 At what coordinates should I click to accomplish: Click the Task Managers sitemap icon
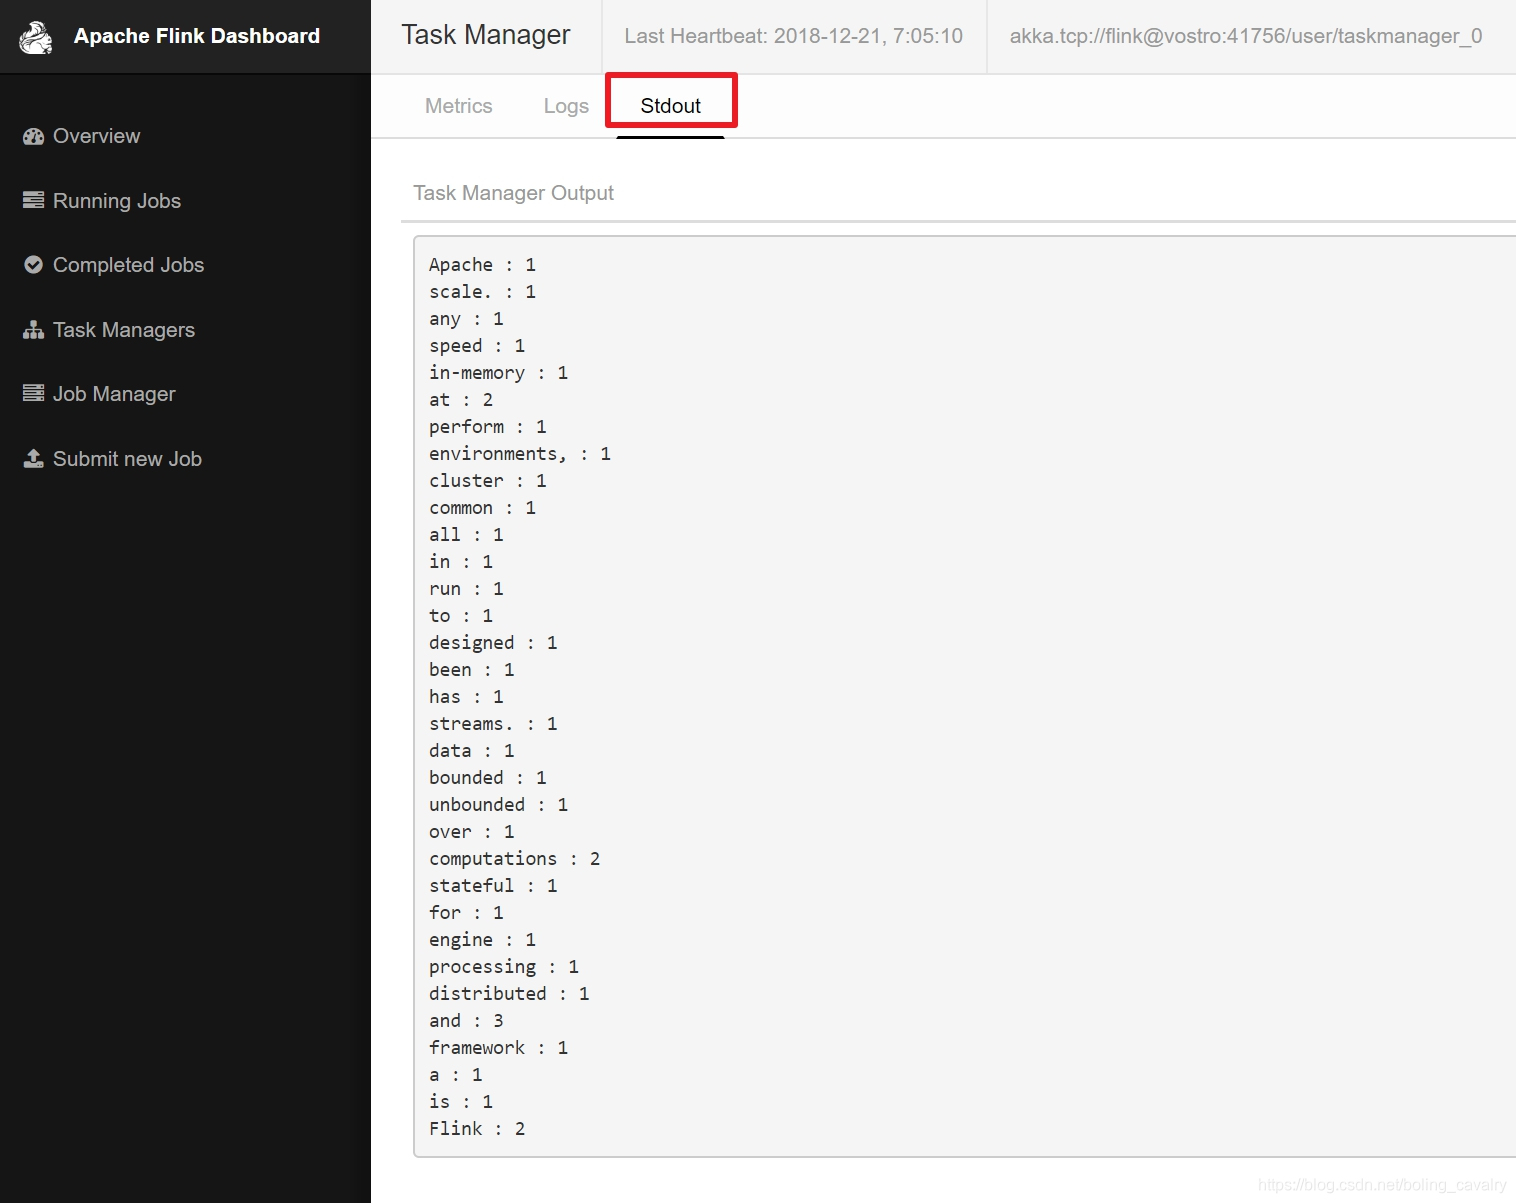(x=34, y=330)
